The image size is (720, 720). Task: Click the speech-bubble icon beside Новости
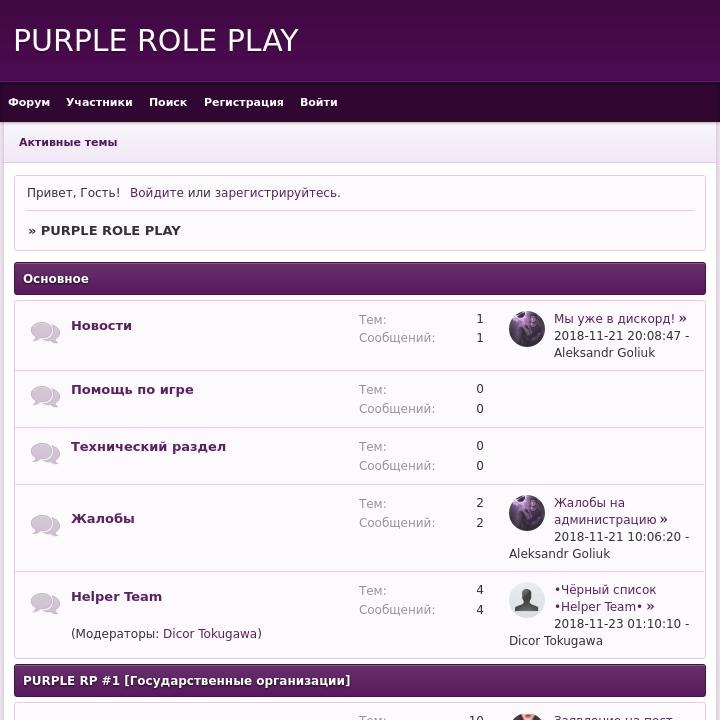(x=45, y=332)
